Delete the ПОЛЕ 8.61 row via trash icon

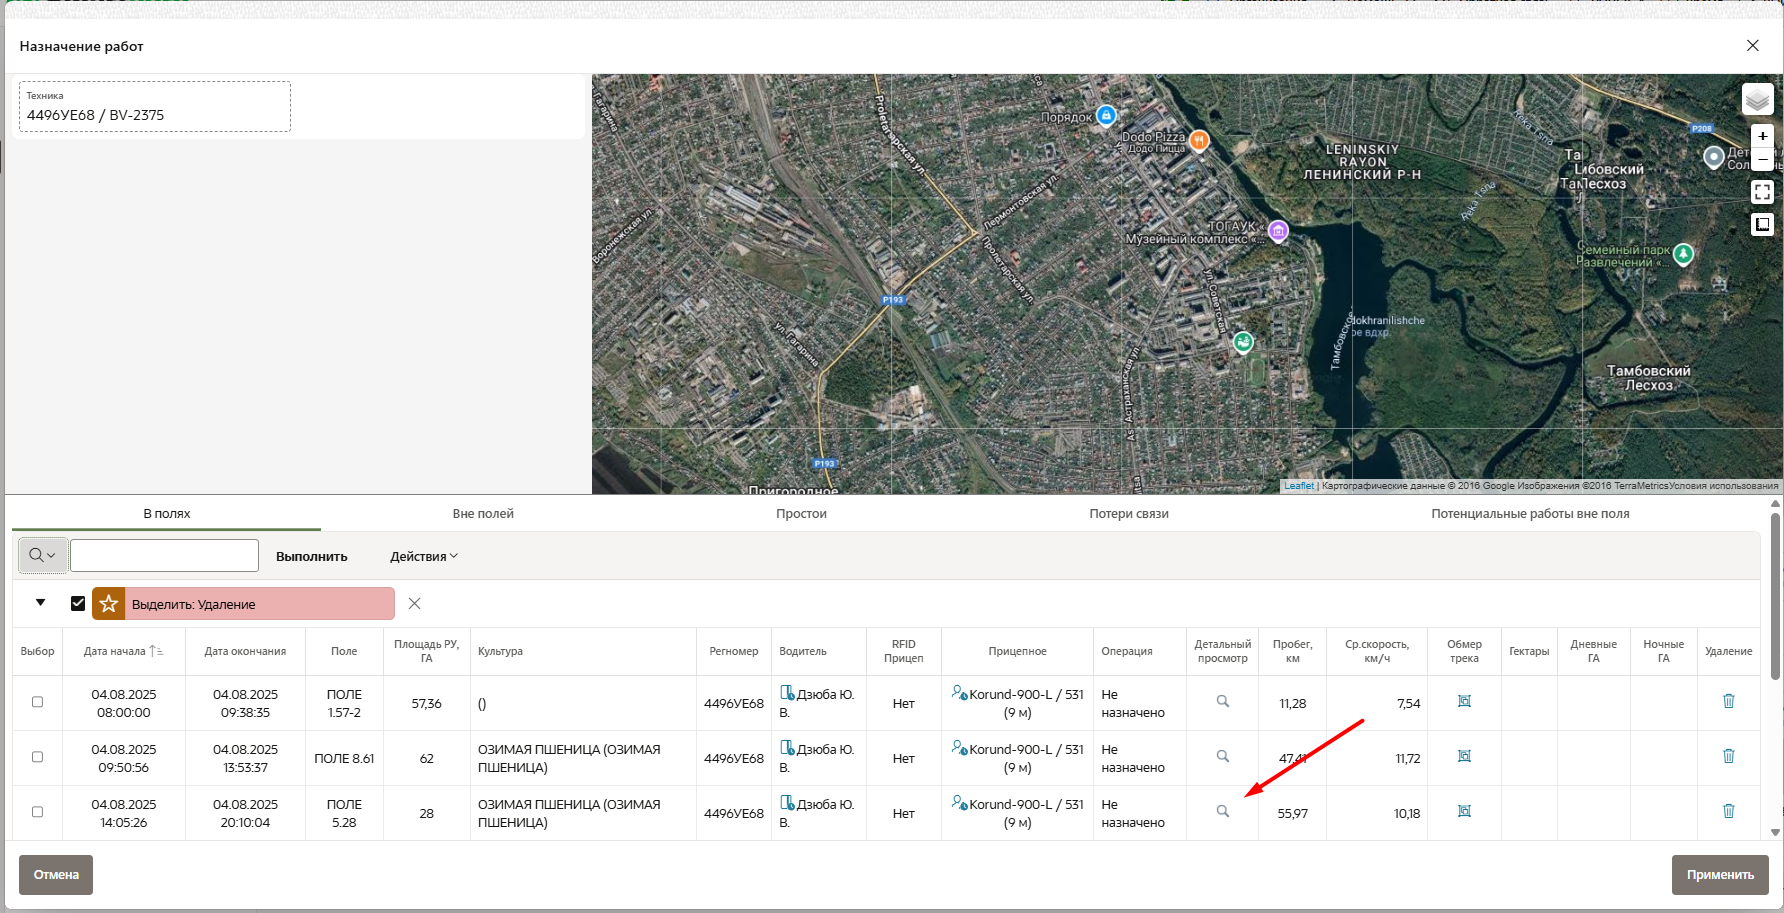[1728, 756]
